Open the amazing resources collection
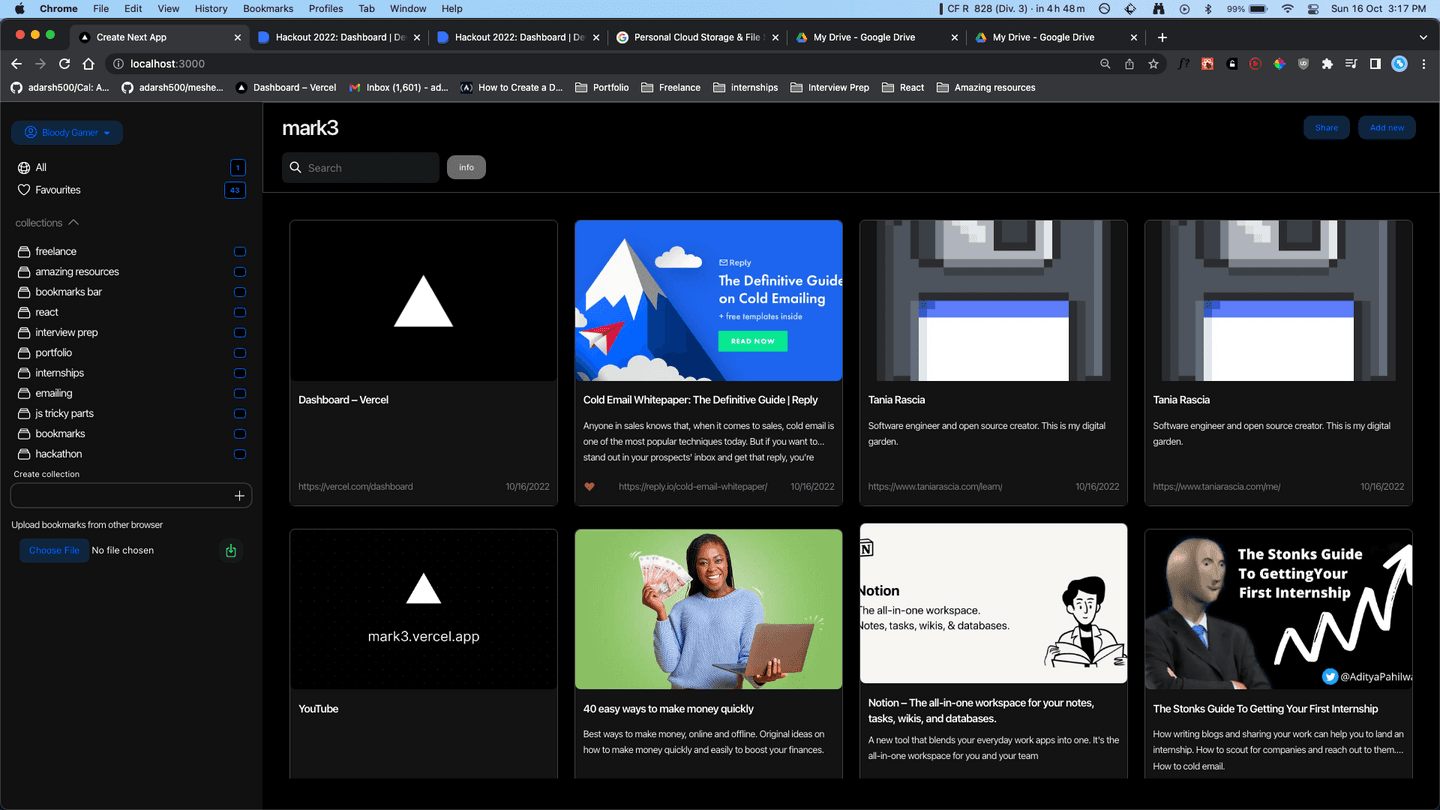Image resolution: width=1440 pixels, height=810 pixels. pyautogui.click(x=77, y=271)
